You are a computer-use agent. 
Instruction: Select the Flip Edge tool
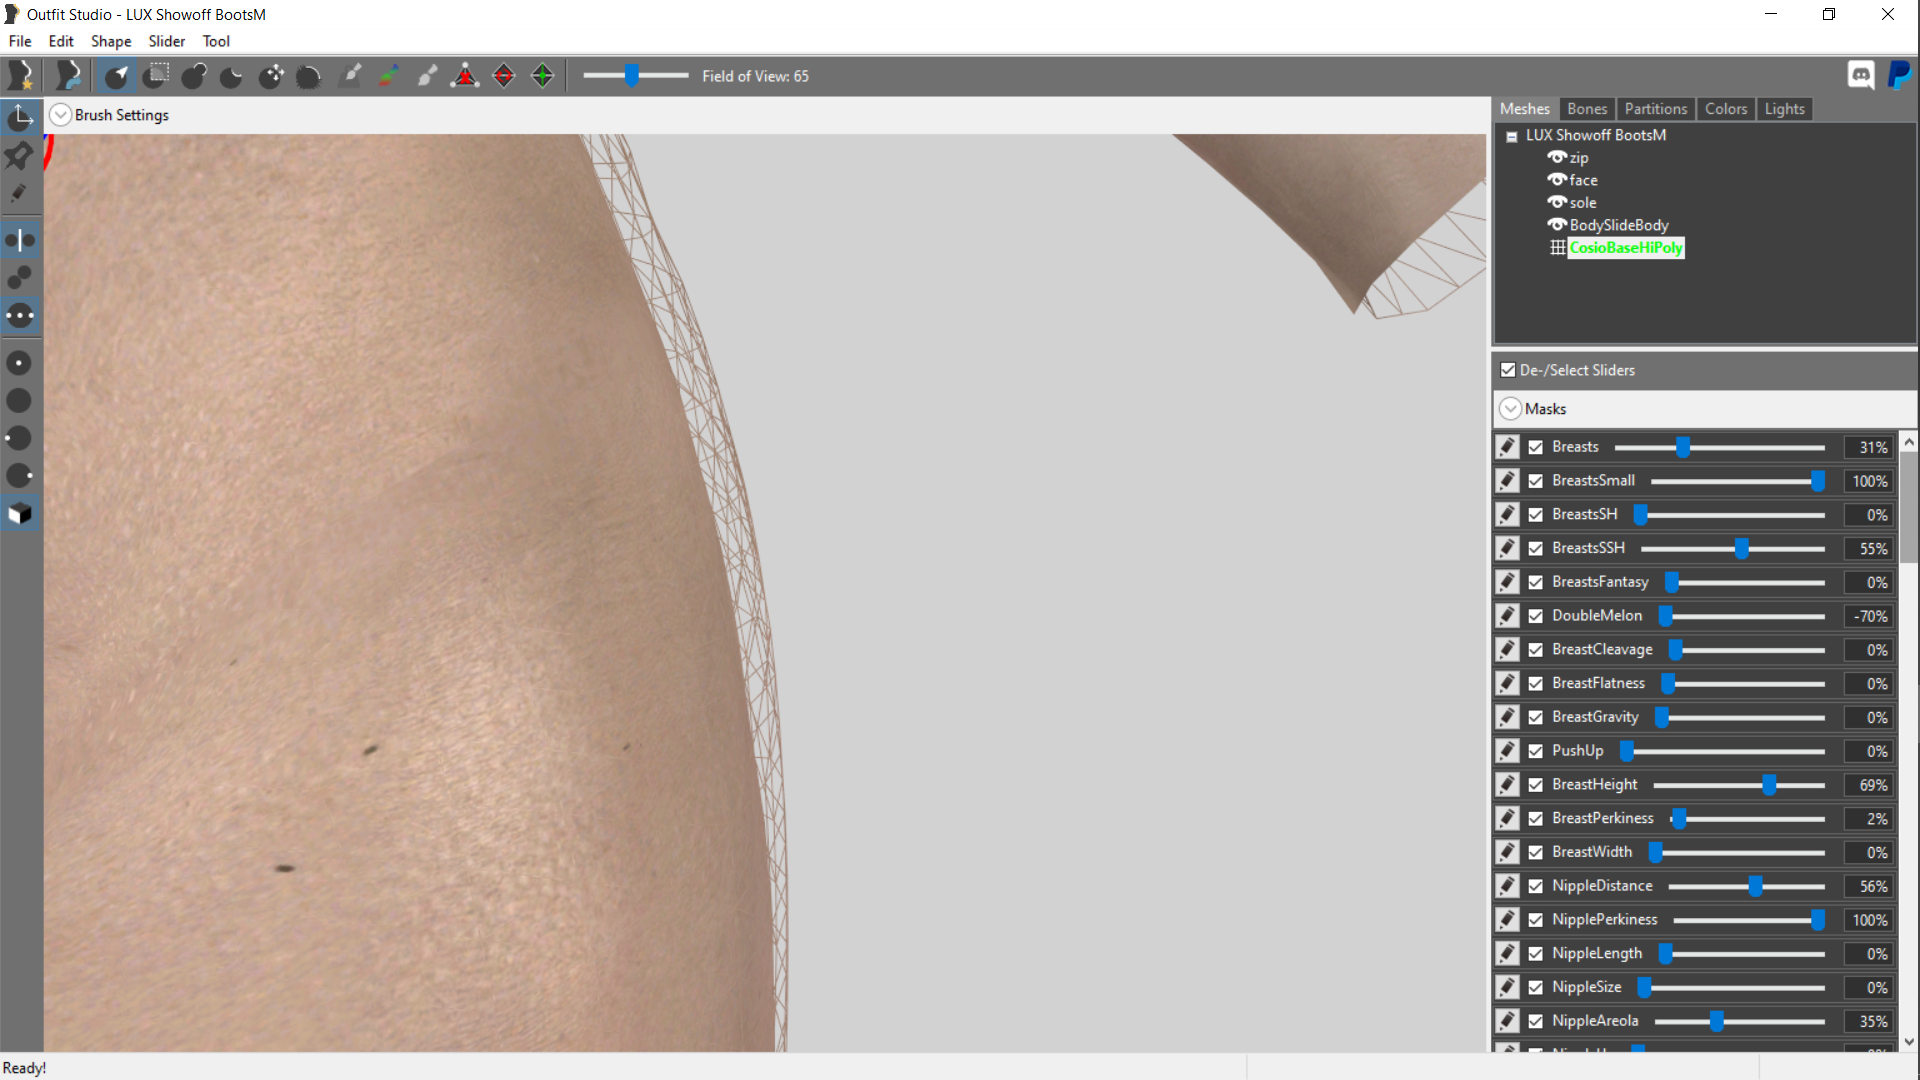[x=504, y=76]
